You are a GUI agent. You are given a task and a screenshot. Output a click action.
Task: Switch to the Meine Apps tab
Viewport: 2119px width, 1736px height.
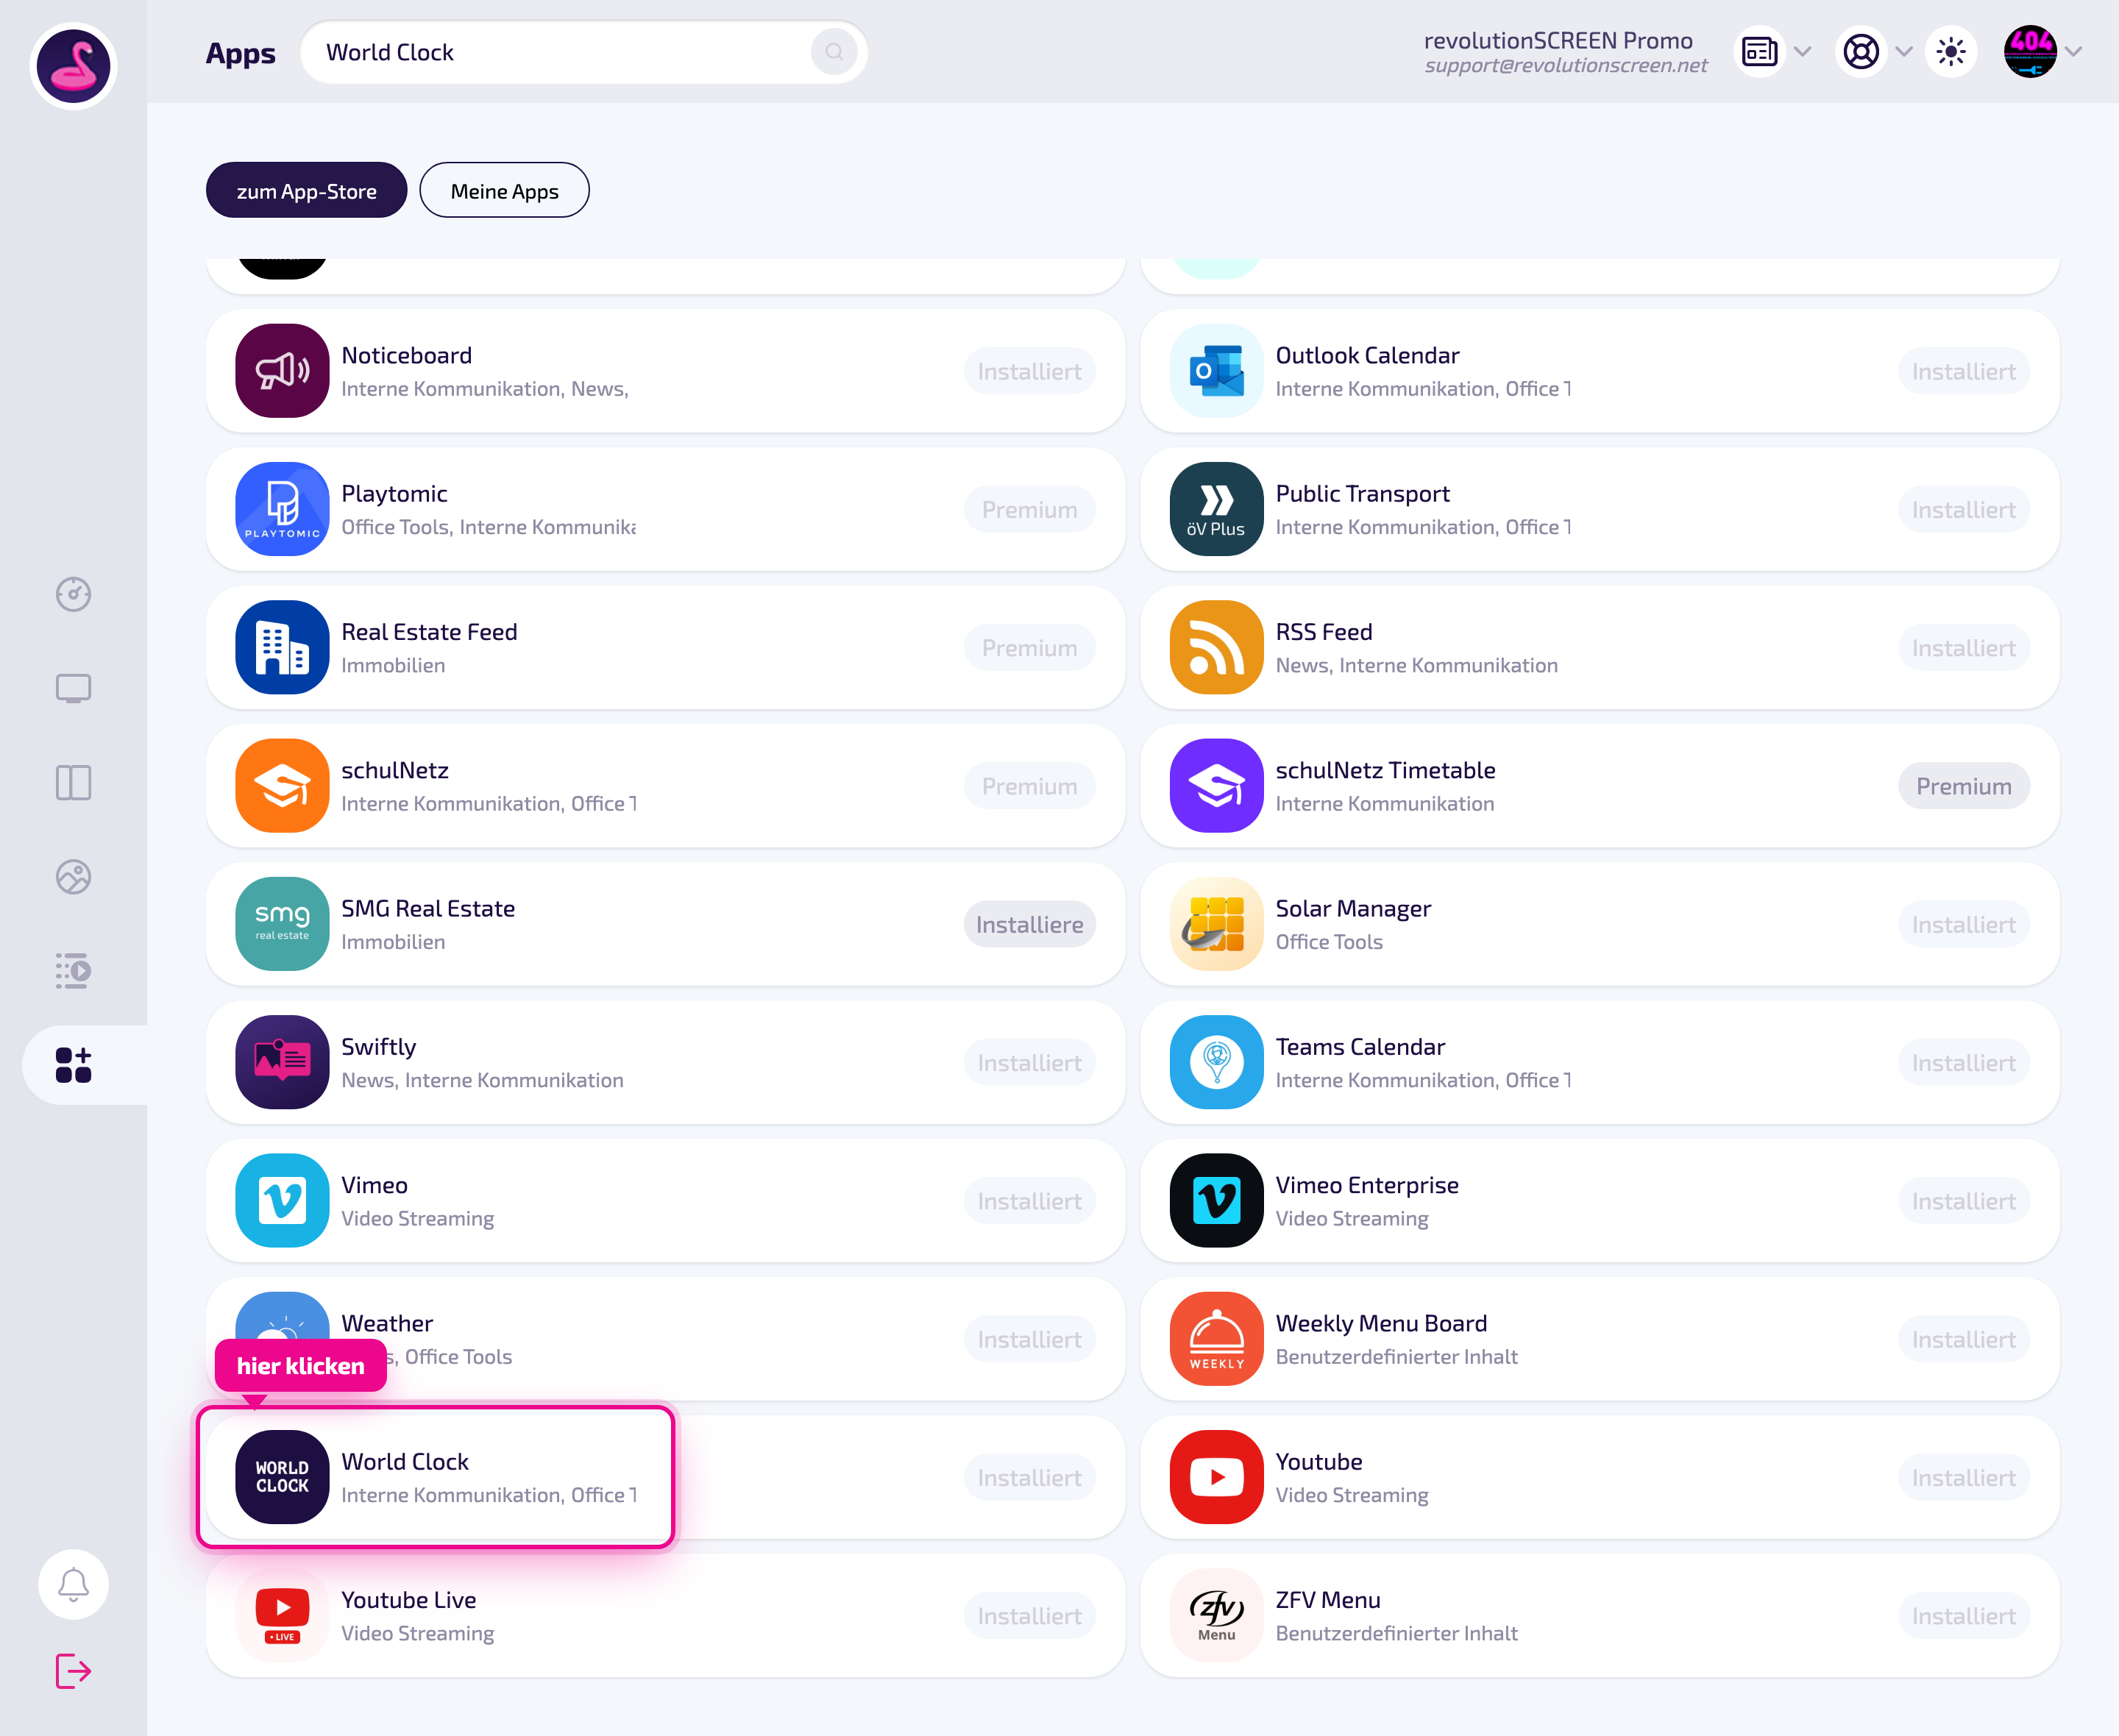pos(504,190)
